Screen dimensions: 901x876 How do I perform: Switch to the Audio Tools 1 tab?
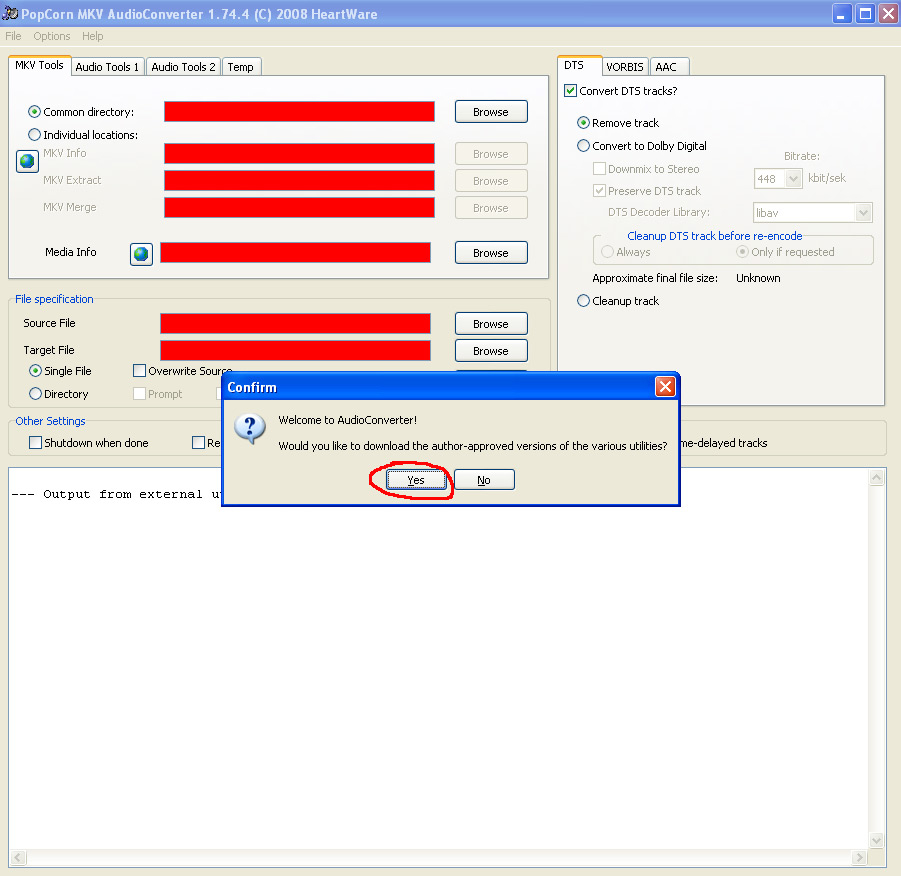click(x=107, y=67)
